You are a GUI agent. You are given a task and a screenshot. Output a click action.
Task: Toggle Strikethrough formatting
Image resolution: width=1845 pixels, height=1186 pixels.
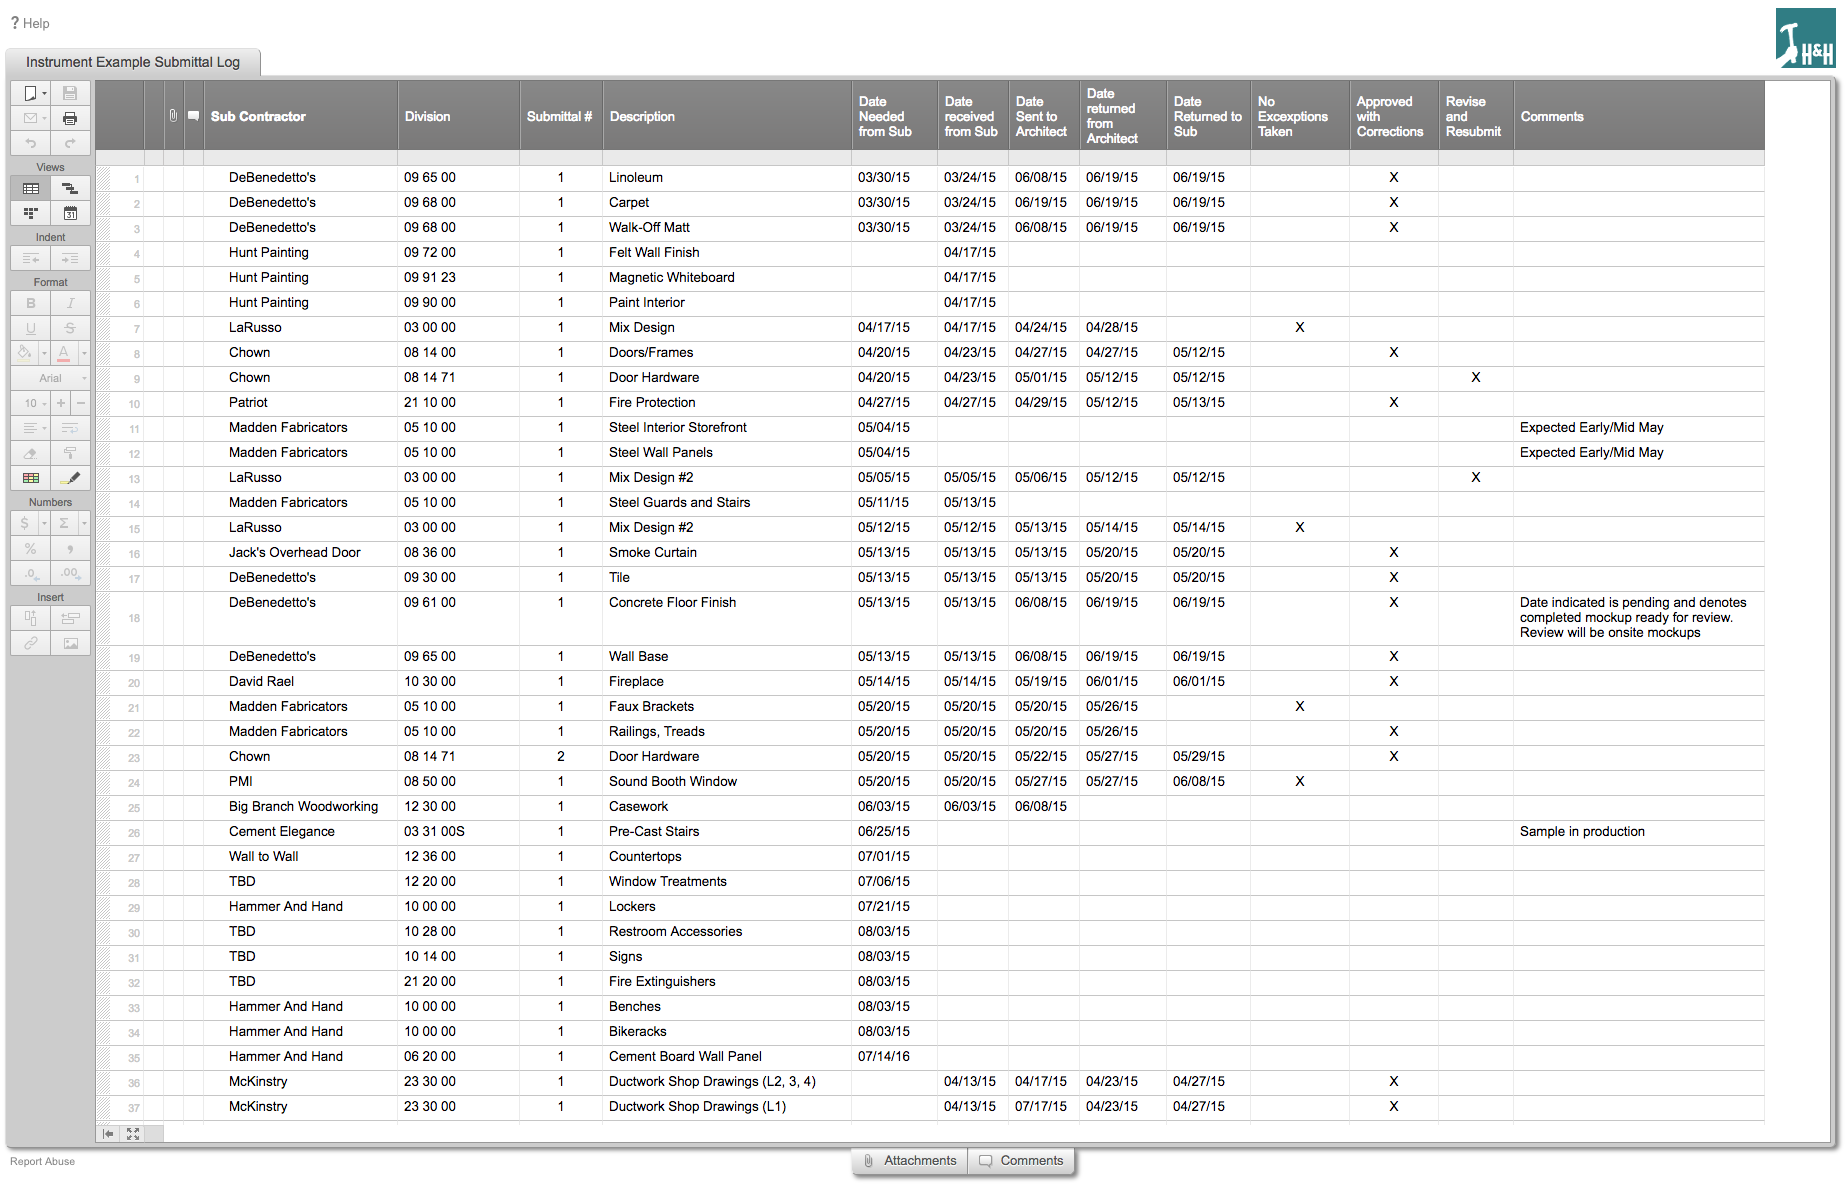pos(70,328)
